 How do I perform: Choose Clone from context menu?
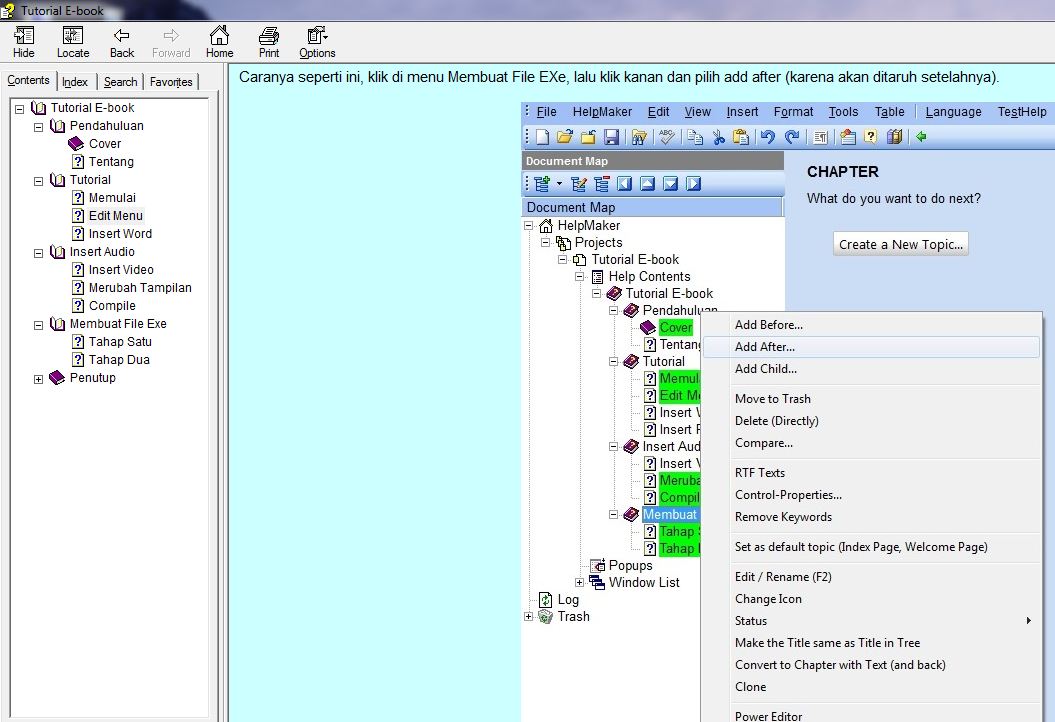(x=871, y=686)
